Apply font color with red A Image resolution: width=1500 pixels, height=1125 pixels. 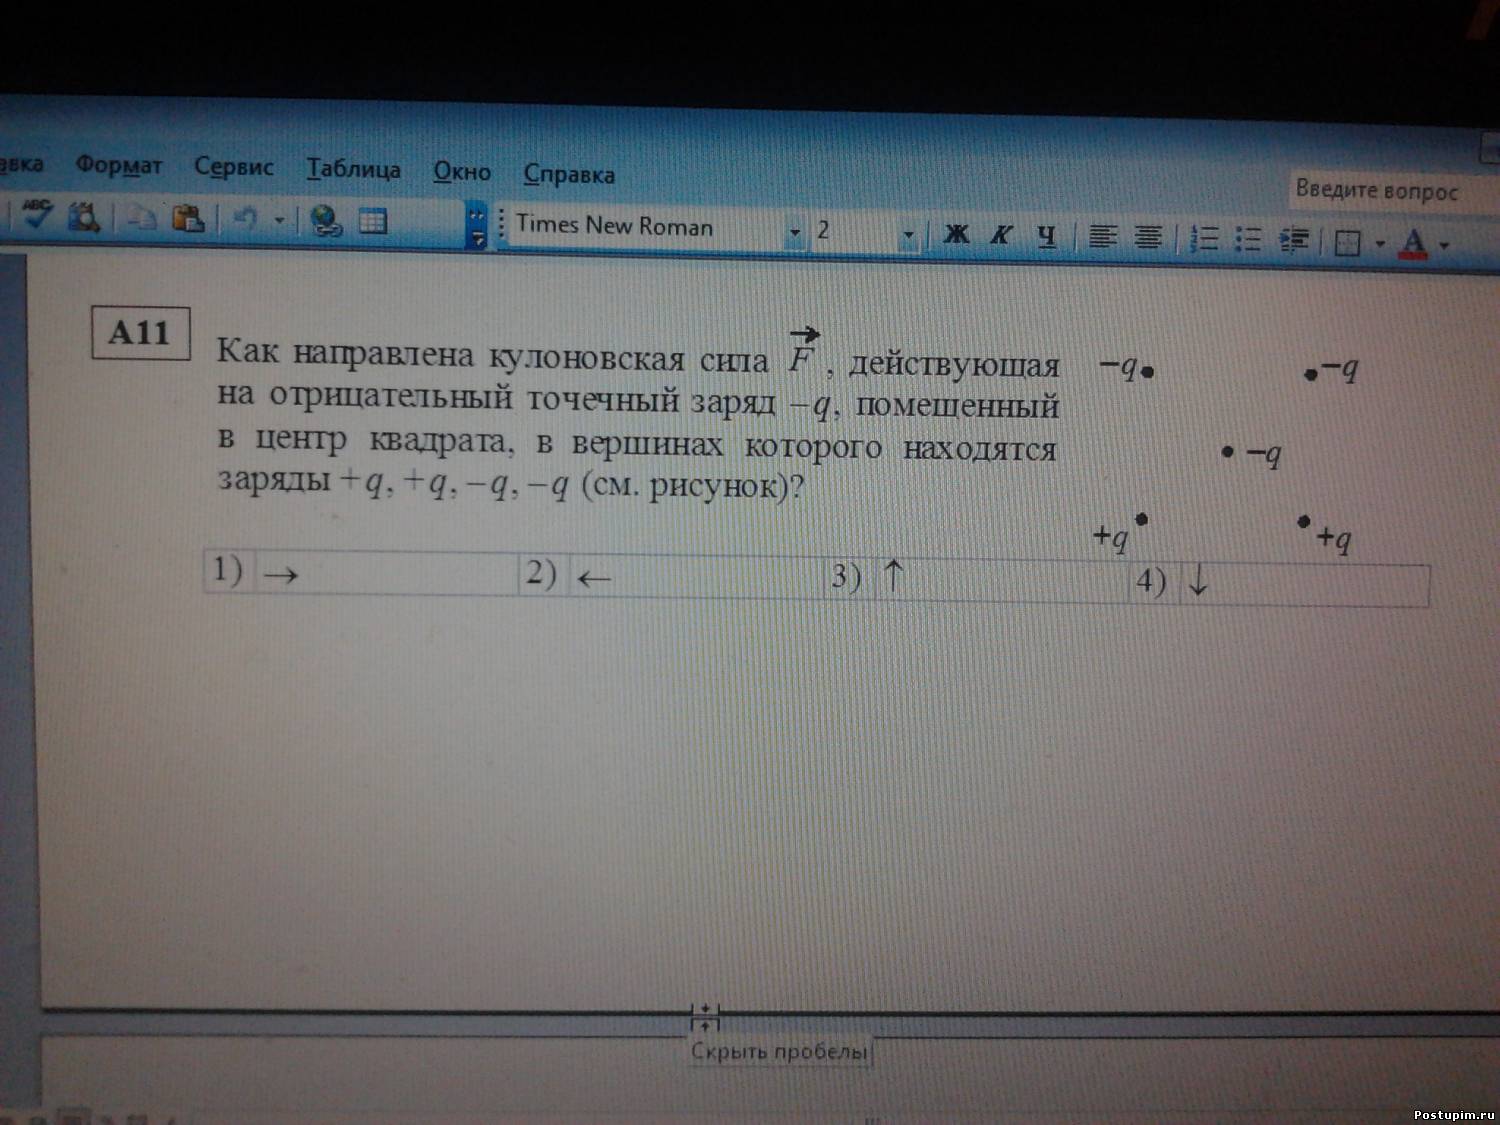click(x=1413, y=242)
